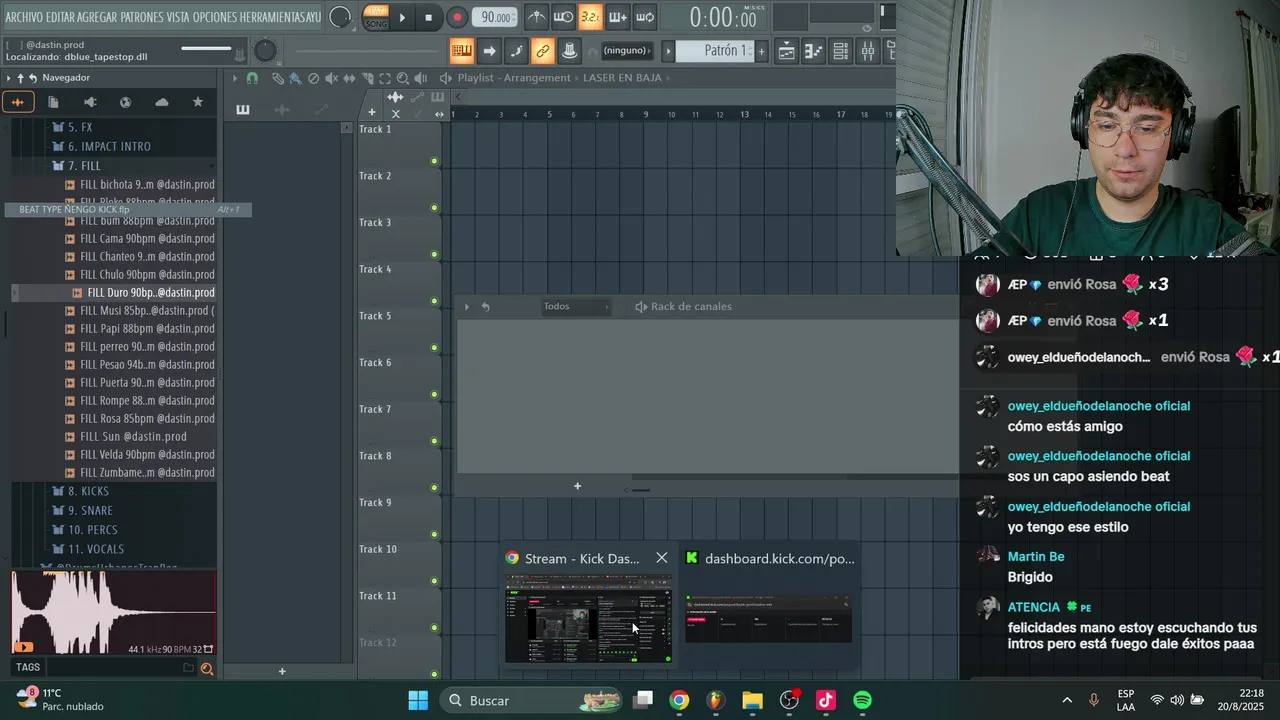Screen dimensions: 1280x720
Task: Click the arrow step-edit icon
Action: pos(489,51)
